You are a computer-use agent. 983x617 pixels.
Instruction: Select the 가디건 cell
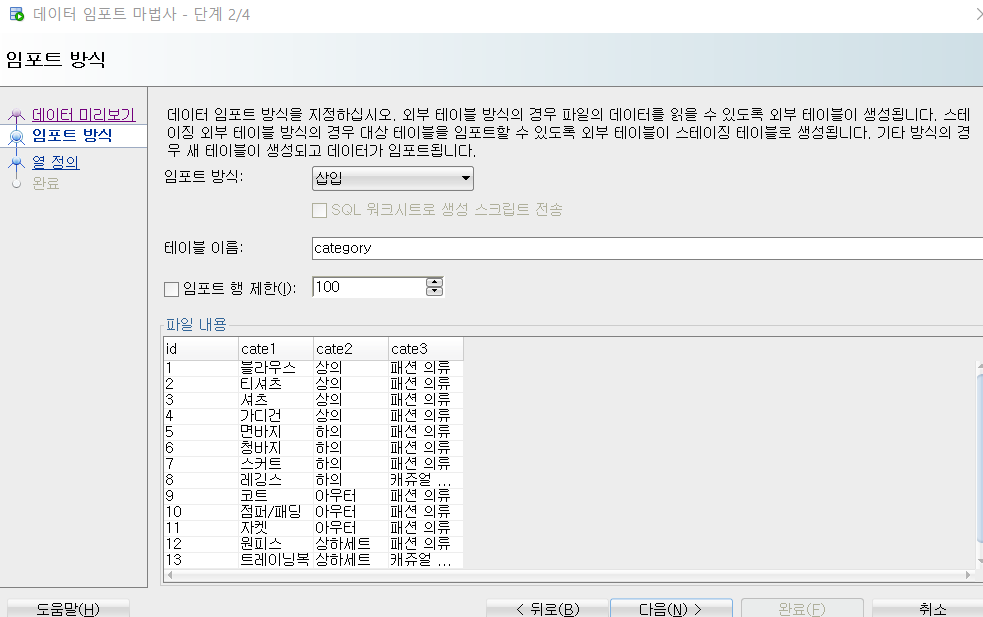point(276,416)
